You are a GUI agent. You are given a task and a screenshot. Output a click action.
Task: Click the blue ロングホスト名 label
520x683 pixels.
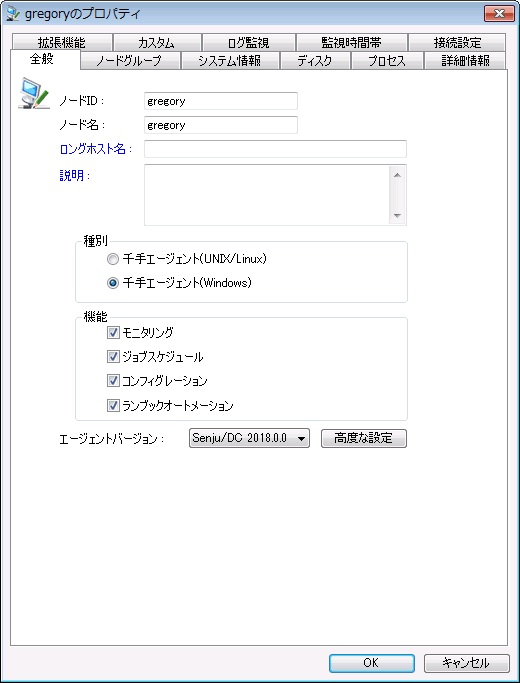[95, 149]
